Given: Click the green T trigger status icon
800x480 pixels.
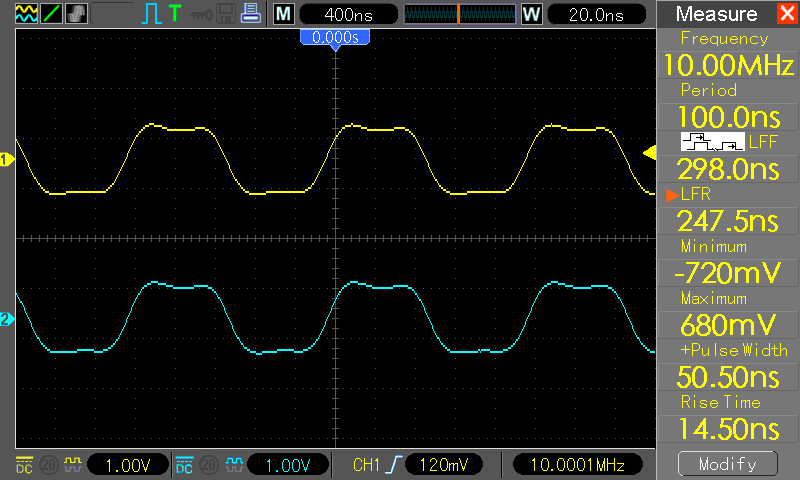Looking at the screenshot, I should pyautogui.click(x=175, y=13).
